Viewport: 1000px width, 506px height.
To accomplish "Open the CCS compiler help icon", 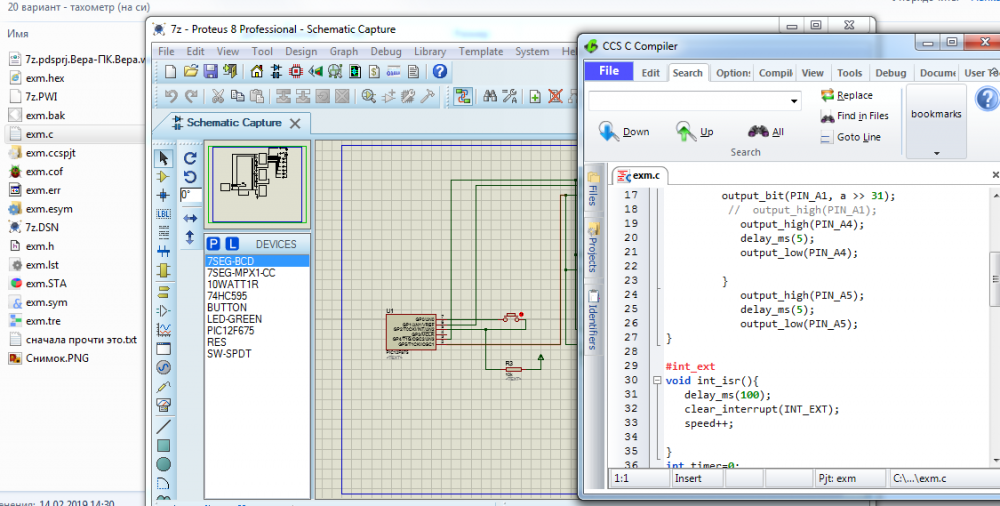I will pos(986,100).
